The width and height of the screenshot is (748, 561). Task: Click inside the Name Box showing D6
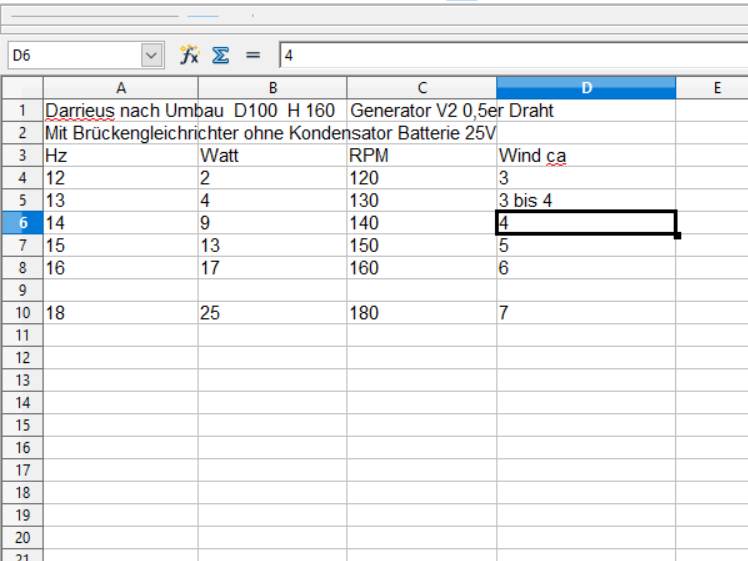click(x=70, y=53)
